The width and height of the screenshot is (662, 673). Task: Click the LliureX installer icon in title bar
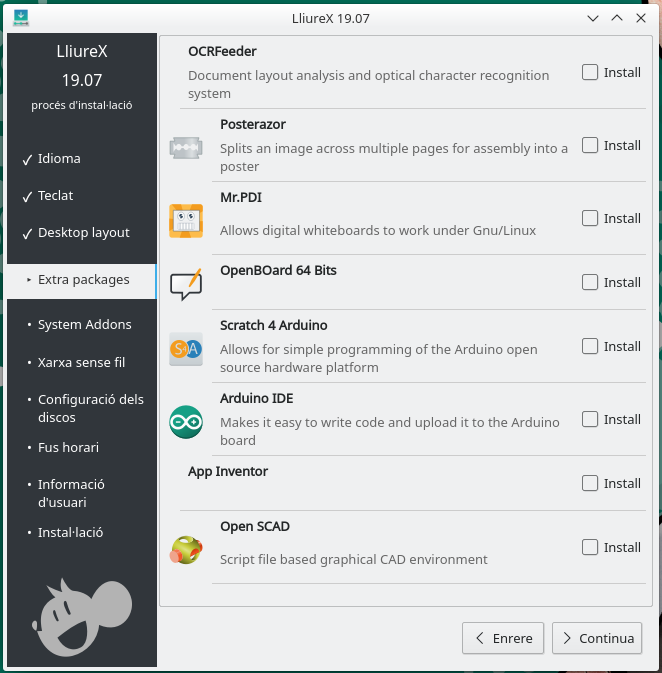(21, 18)
